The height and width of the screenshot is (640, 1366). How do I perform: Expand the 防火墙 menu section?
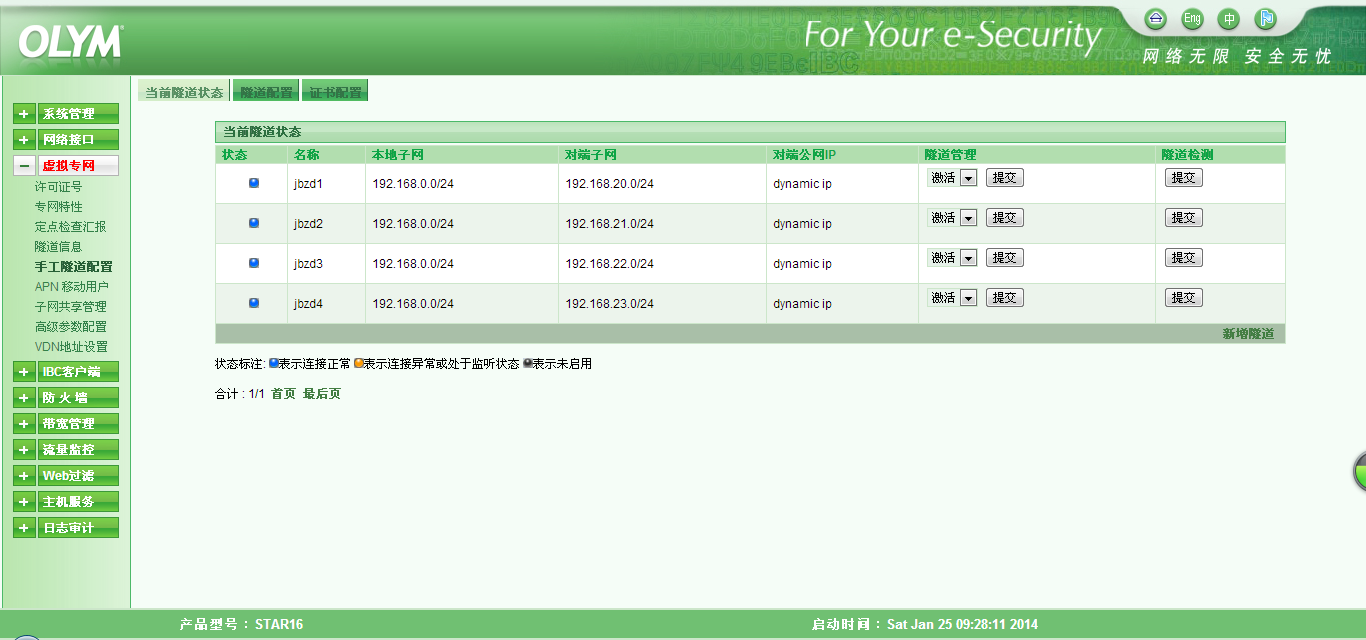click(x=24, y=398)
